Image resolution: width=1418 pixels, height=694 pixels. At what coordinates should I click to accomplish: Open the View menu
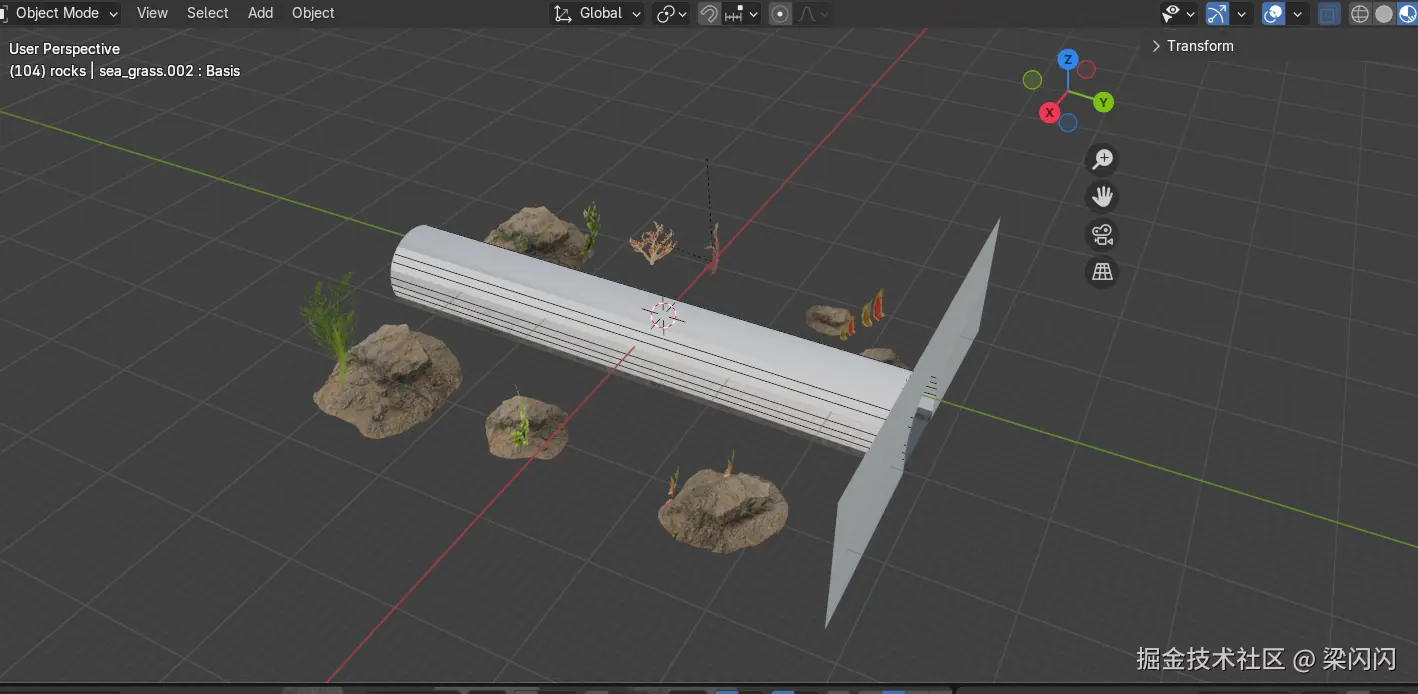pyautogui.click(x=152, y=13)
